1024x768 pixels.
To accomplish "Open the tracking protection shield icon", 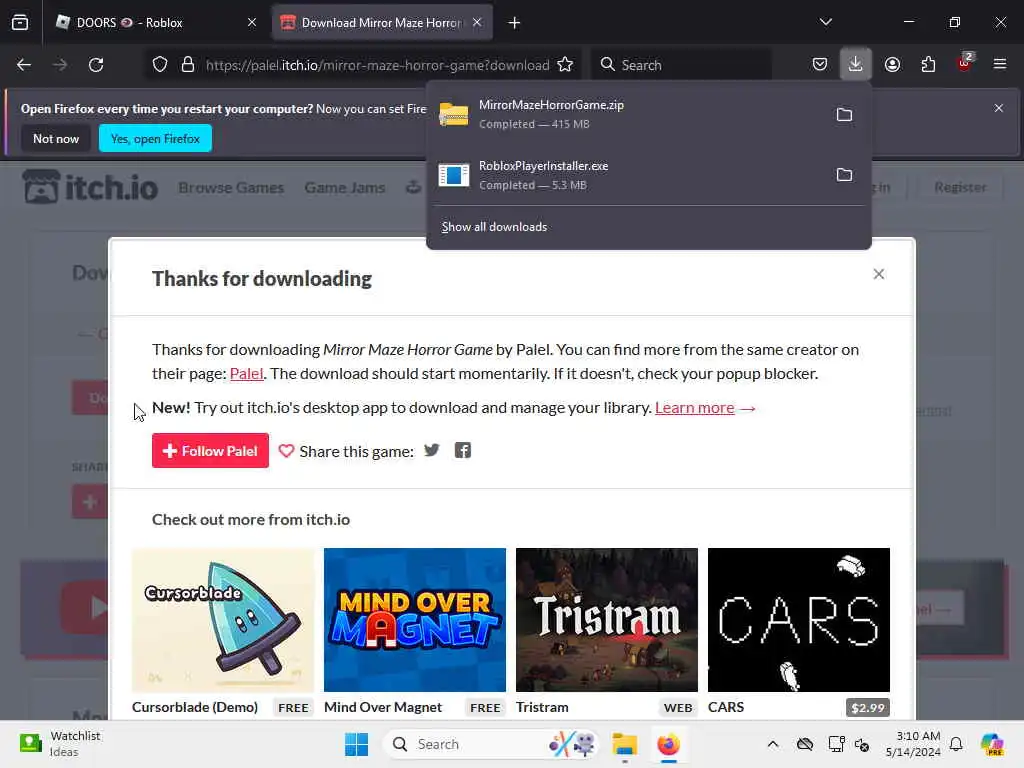I will [x=160, y=65].
